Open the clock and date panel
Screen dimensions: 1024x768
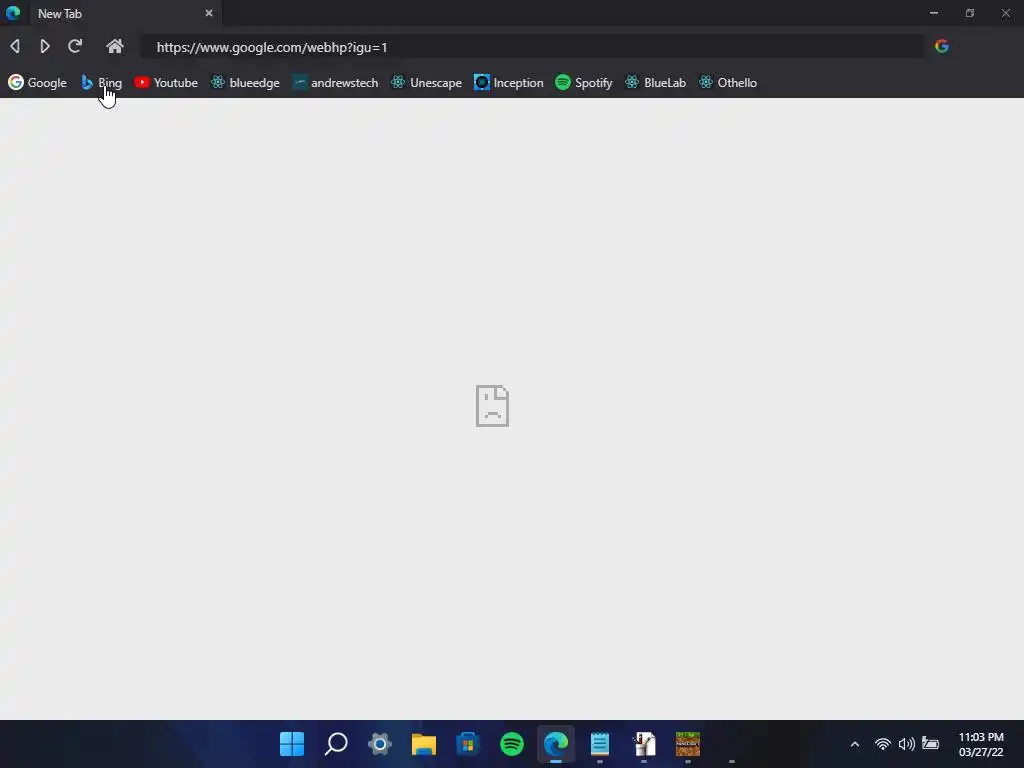981,744
